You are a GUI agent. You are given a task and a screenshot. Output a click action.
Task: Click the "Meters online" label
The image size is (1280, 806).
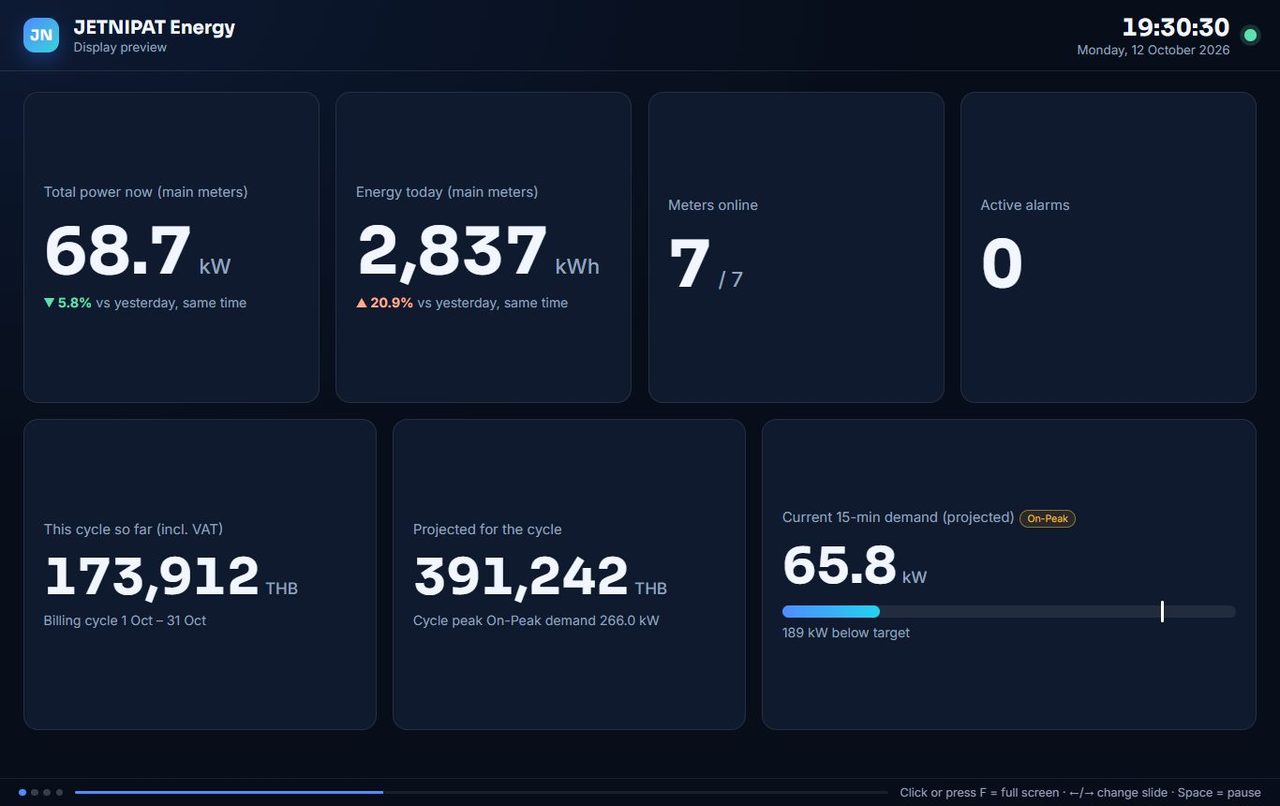(713, 205)
